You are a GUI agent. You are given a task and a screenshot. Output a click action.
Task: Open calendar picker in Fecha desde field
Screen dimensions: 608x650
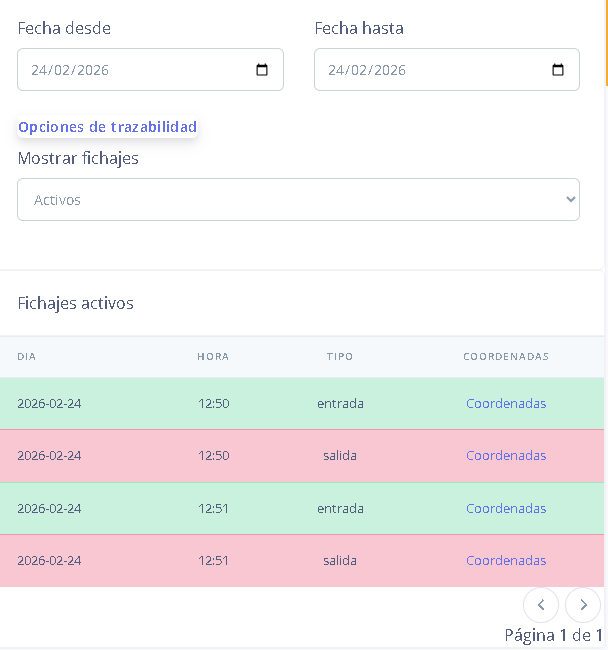point(262,70)
